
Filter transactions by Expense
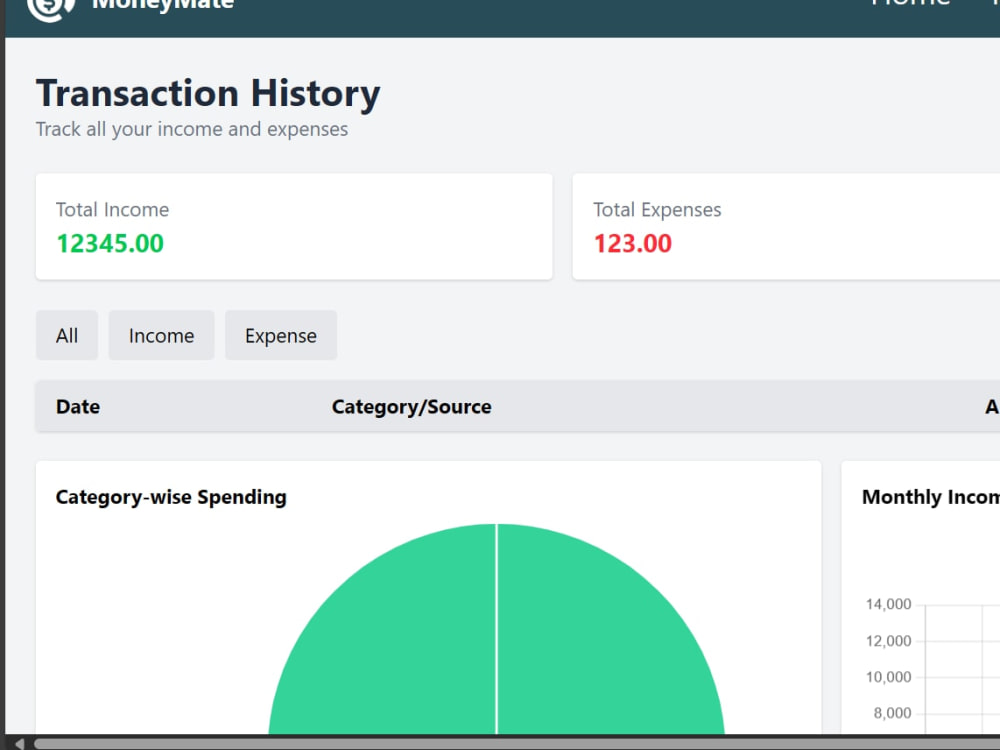point(281,335)
